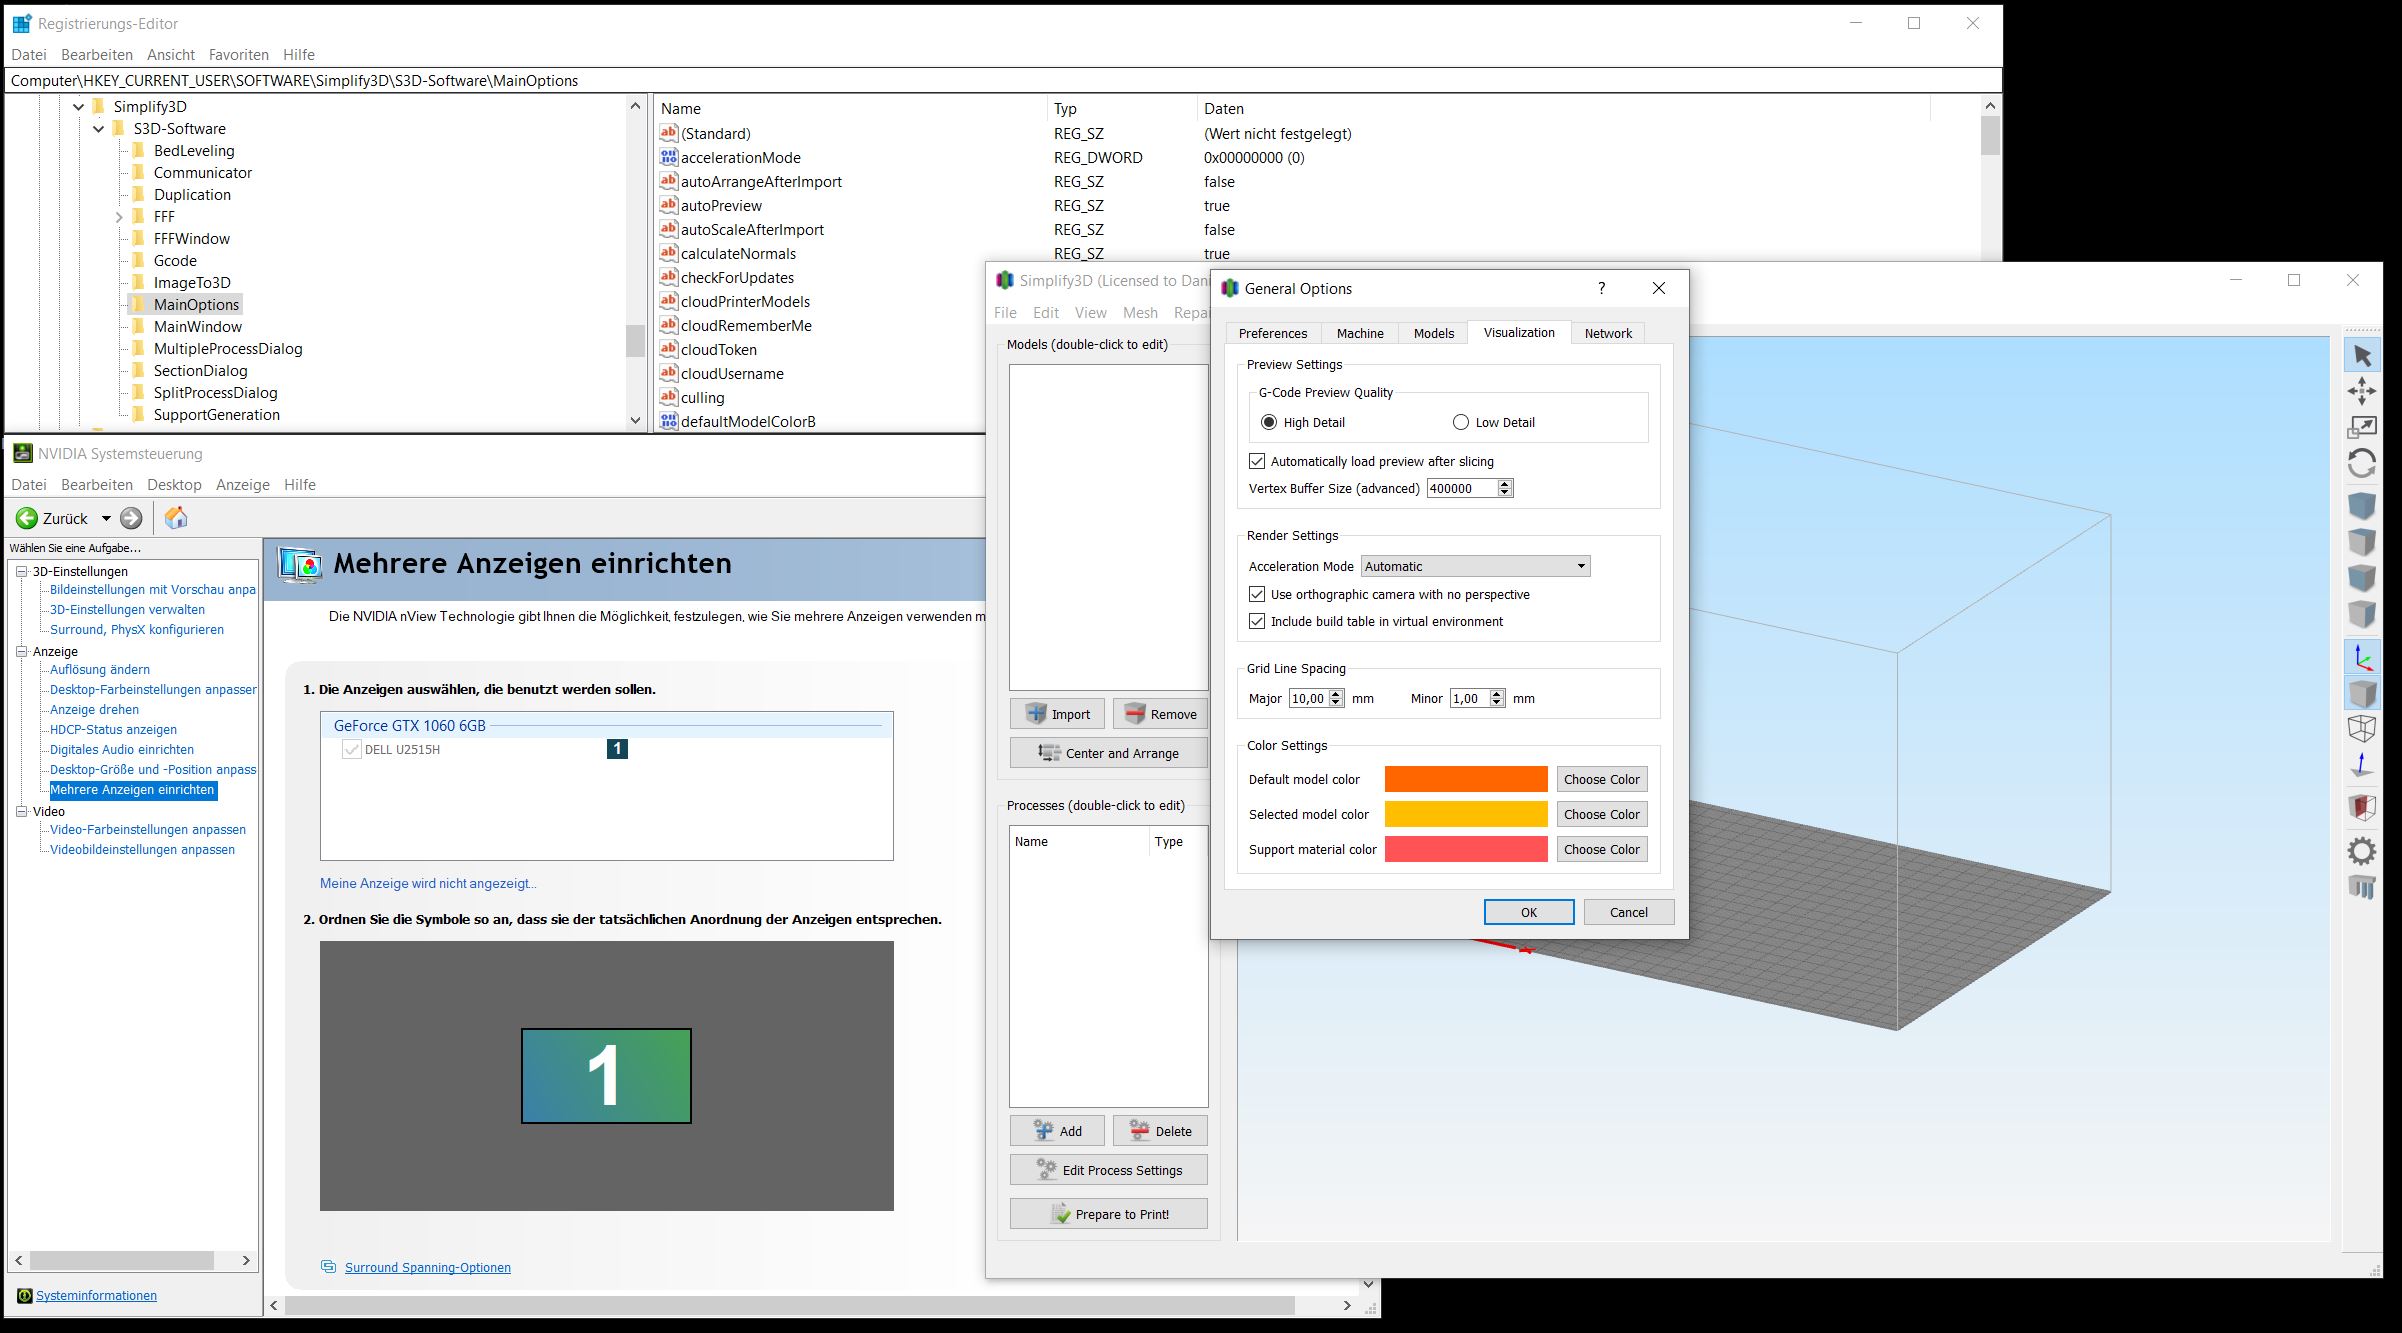The image size is (2402, 1333).
Task: Collapse the 3D-Einstellungen tree node
Action: click(x=21, y=571)
